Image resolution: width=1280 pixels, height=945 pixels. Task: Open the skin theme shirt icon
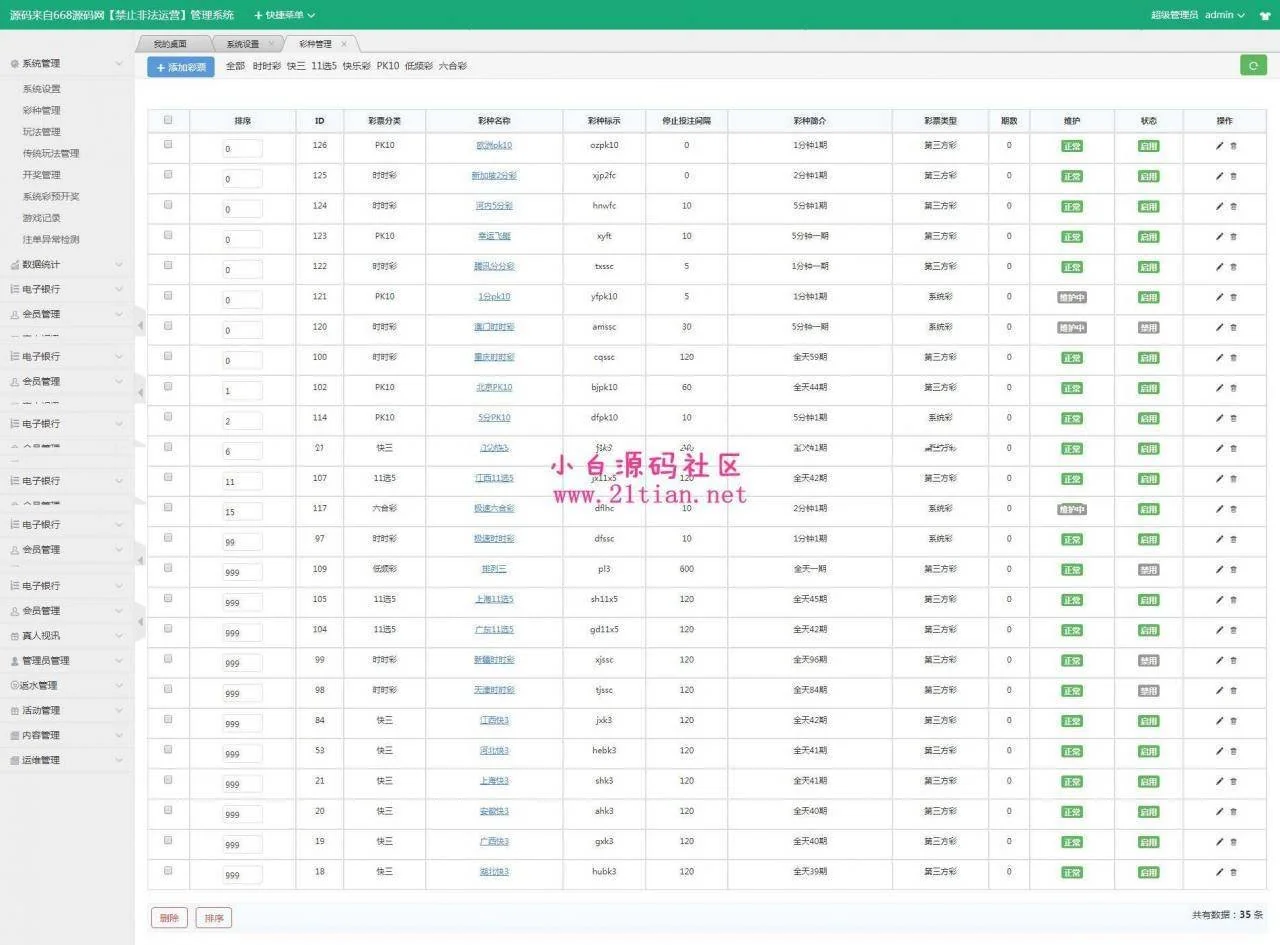pos(1265,15)
